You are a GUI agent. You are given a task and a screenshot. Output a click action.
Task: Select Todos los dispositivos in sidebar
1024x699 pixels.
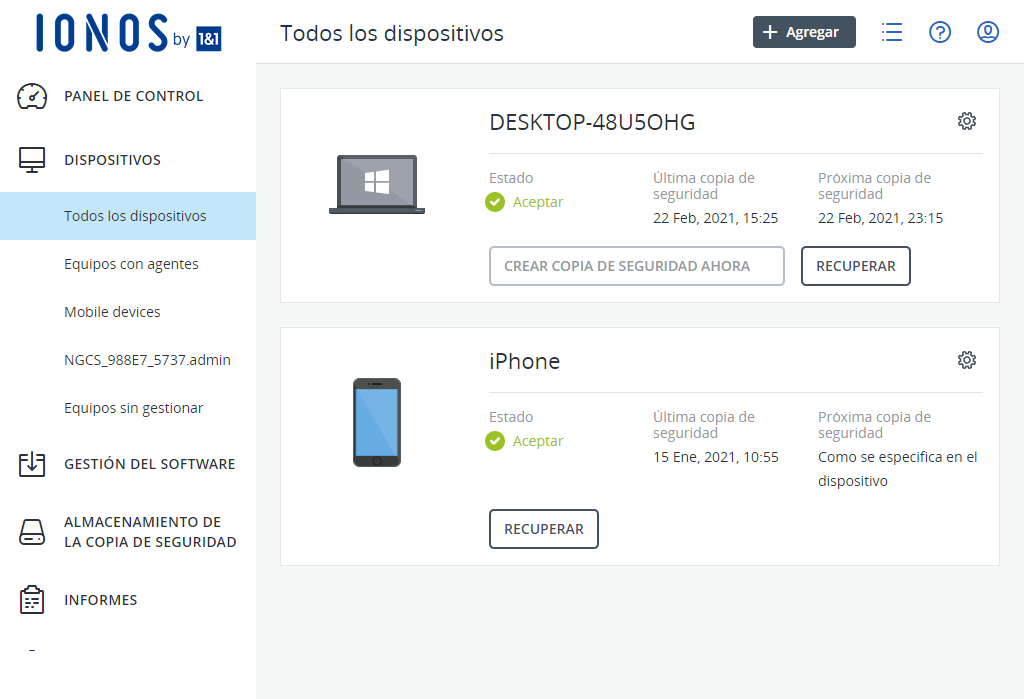click(128, 216)
